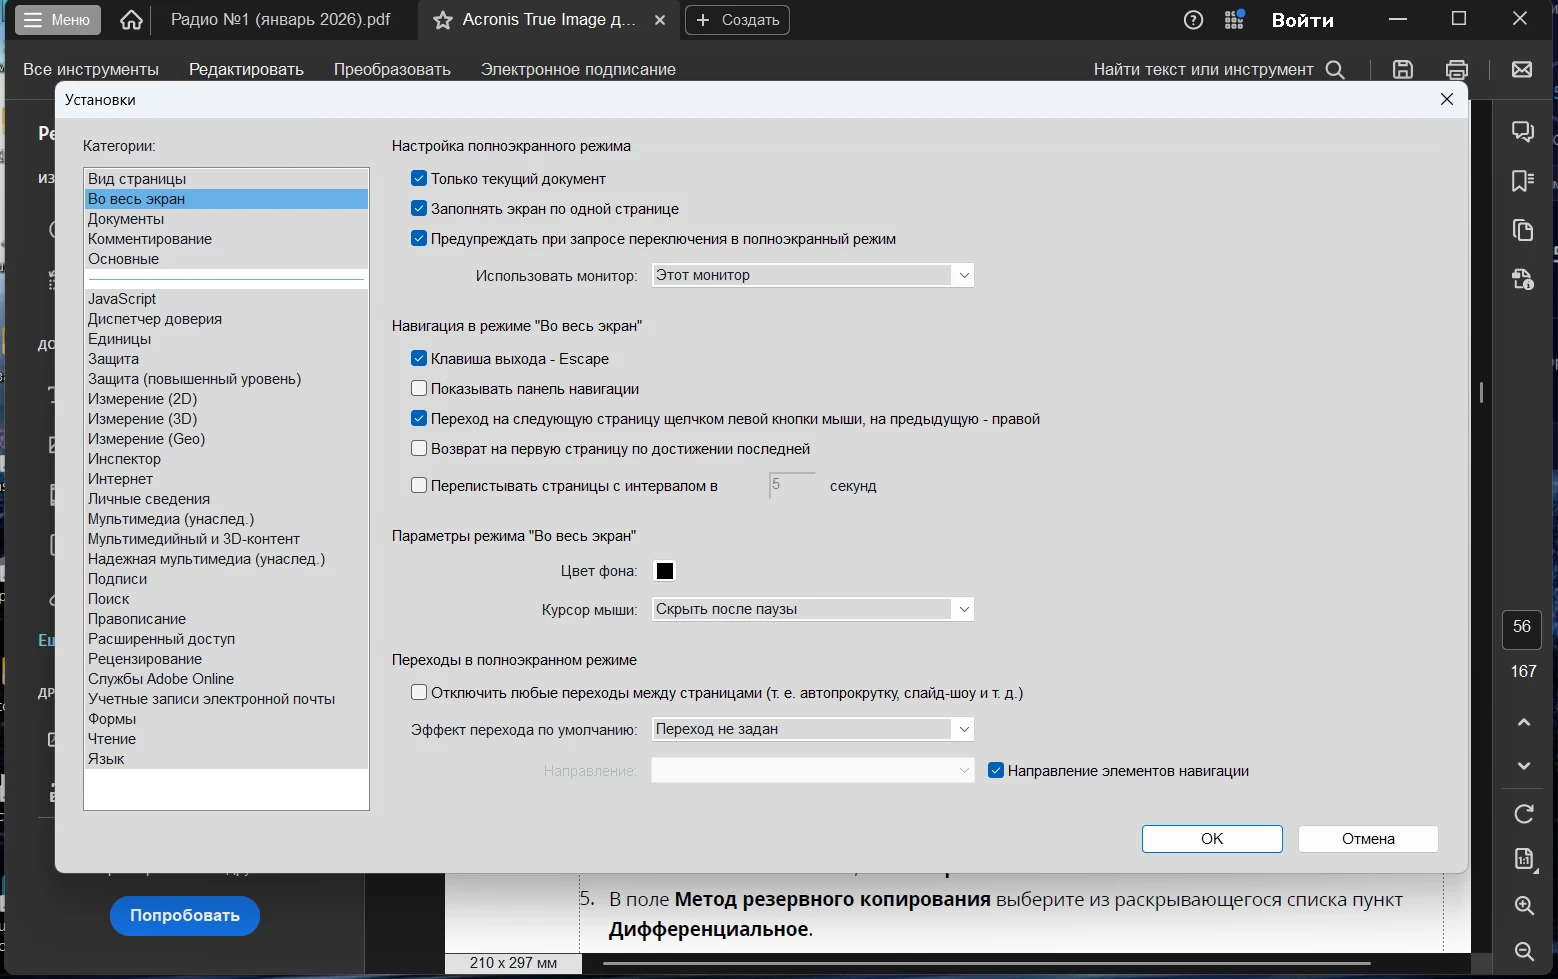The width and height of the screenshot is (1558, 979).
Task: Enable "Показывать панель навигации" checkbox
Action: pyautogui.click(x=420, y=389)
